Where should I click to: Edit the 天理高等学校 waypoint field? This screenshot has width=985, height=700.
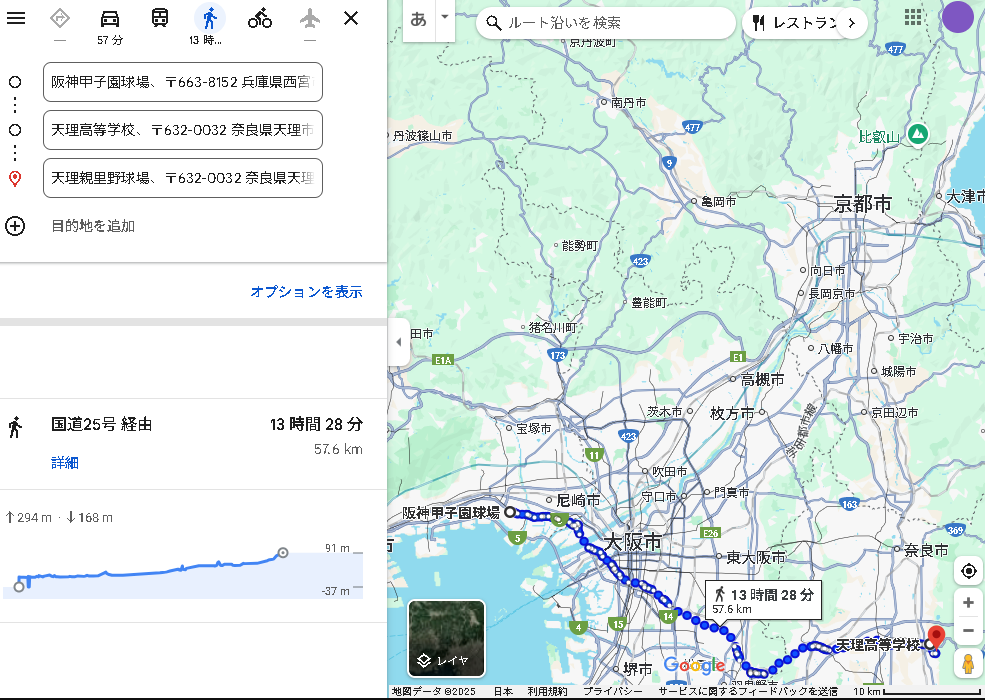point(183,130)
